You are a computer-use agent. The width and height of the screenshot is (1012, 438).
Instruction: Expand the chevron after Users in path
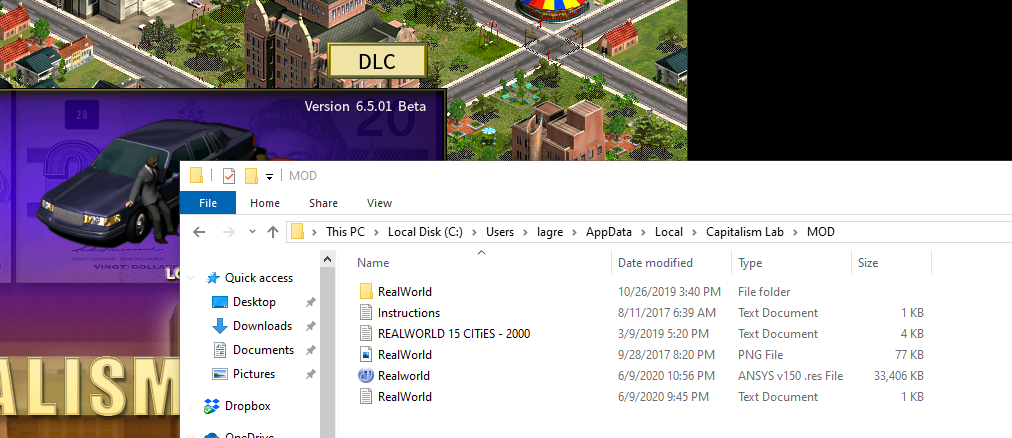pos(526,232)
